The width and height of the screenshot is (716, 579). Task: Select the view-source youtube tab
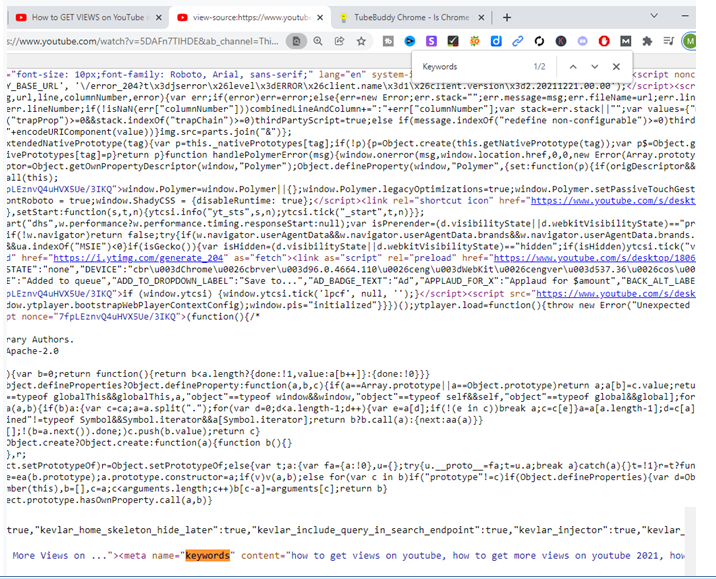(250, 17)
